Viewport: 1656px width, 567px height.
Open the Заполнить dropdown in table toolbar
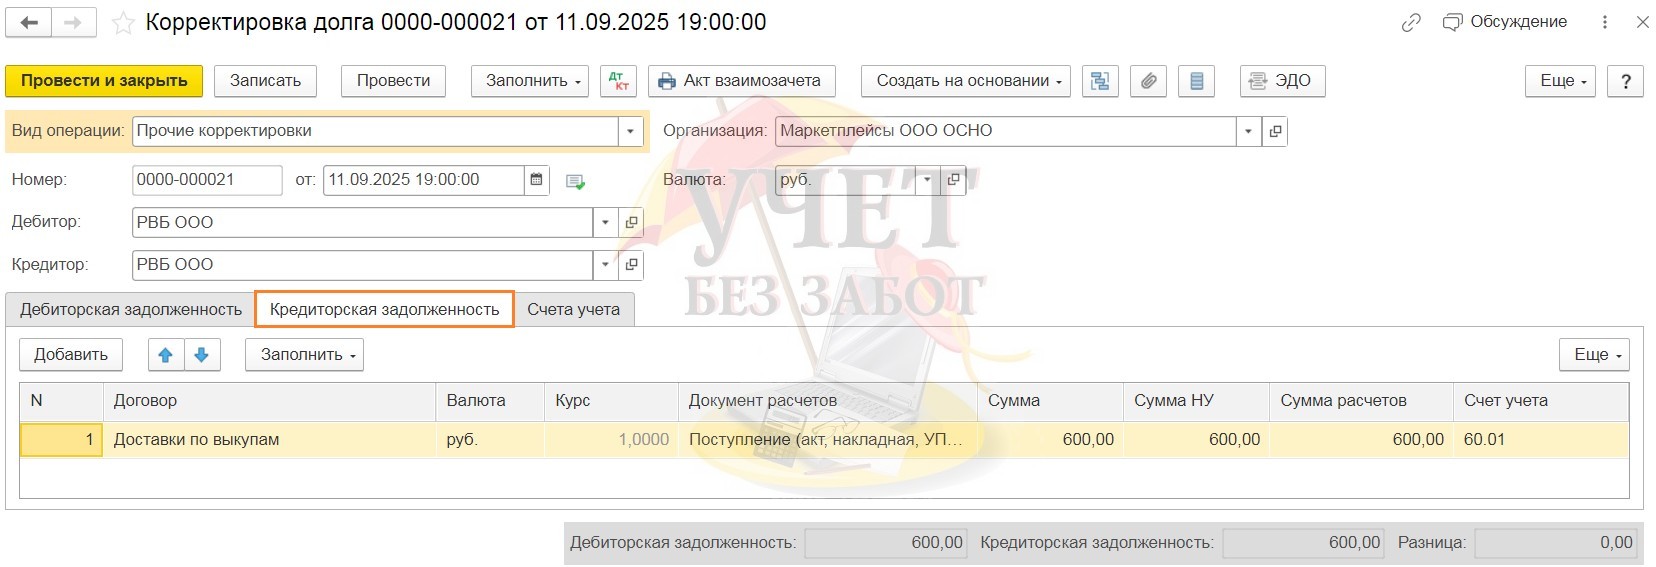click(304, 355)
